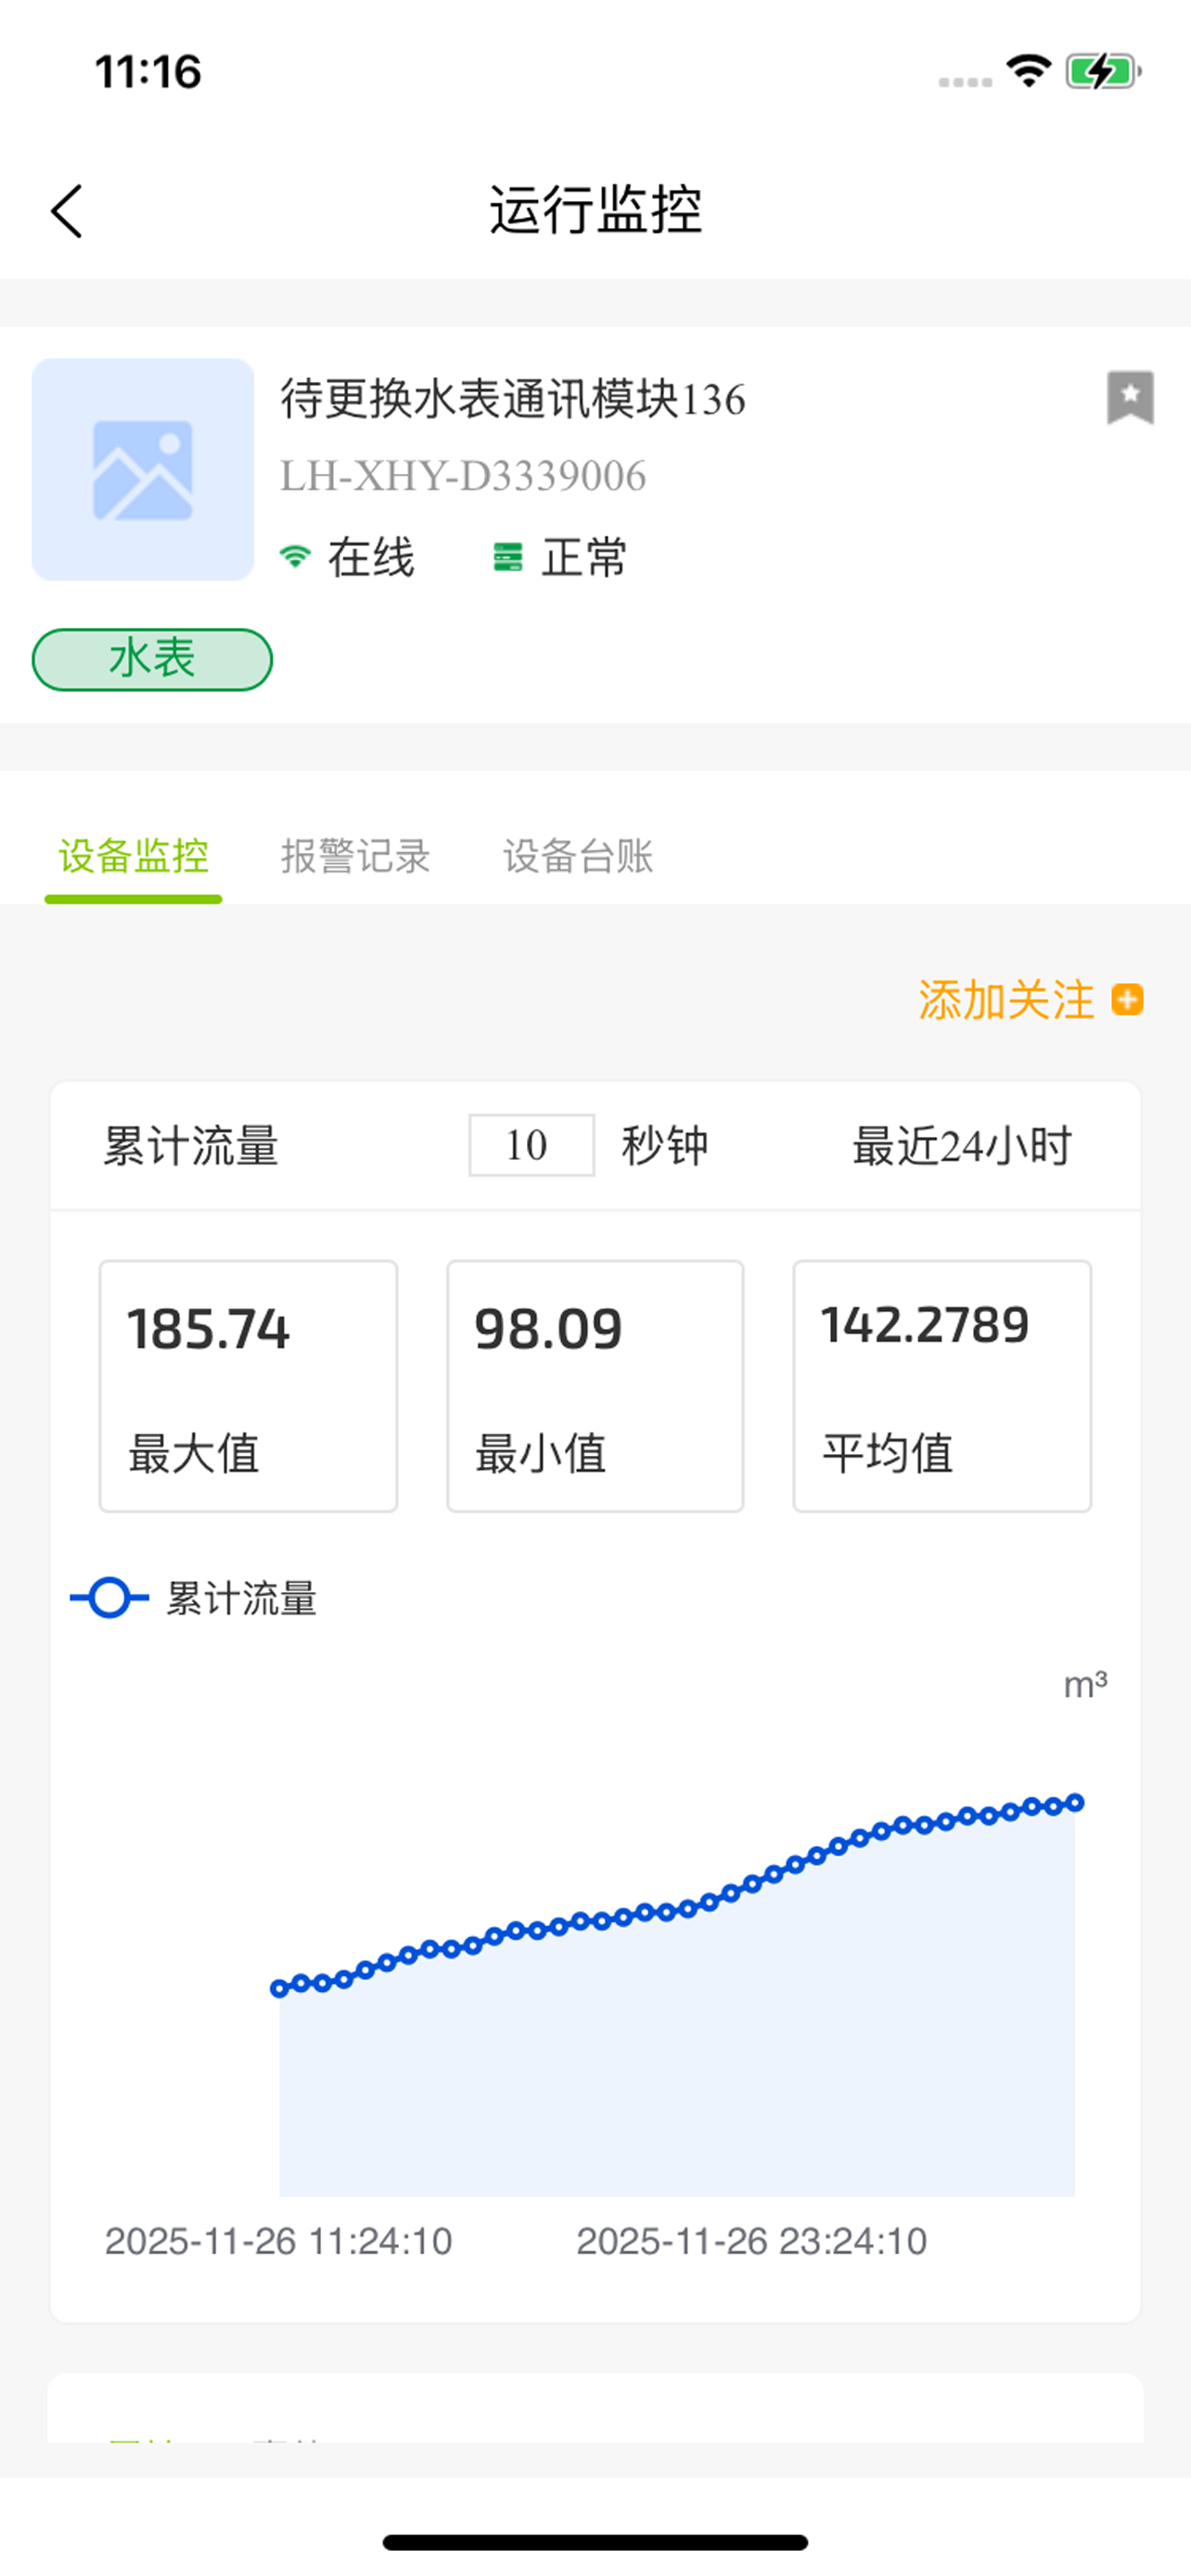Screen dimensions: 1191x2576
Task: Tap device name 待更换水表通讯模块136
Action: coord(513,399)
